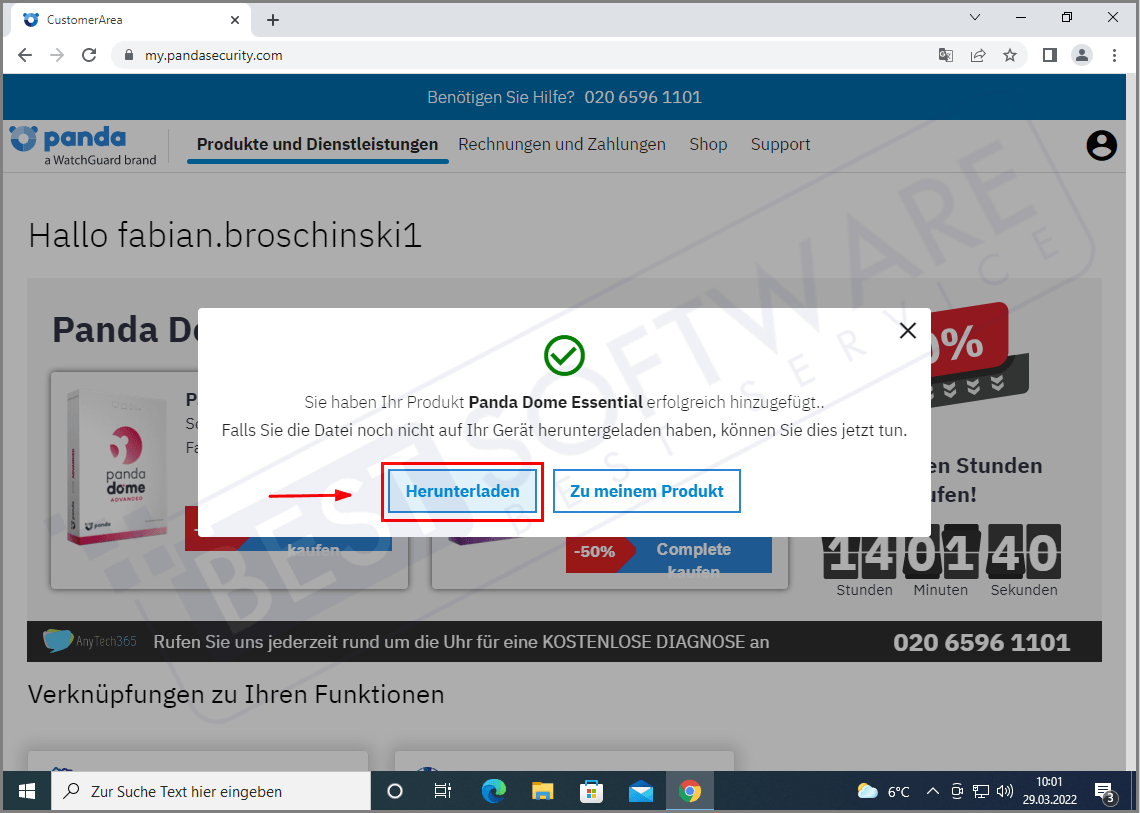
Task: Reload the page with the refresh icon
Action: pos(89,55)
